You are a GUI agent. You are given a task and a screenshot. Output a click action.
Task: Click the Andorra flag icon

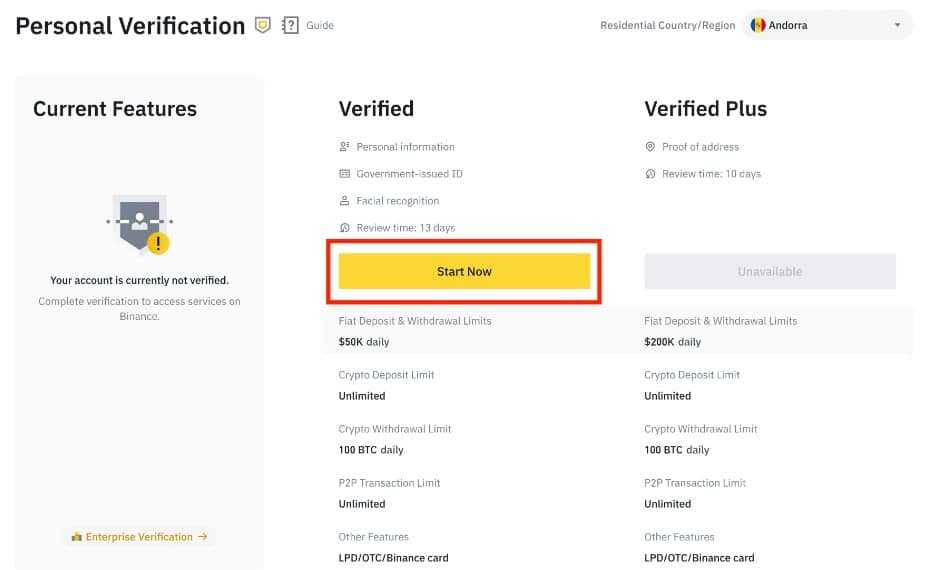[x=759, y=25]
